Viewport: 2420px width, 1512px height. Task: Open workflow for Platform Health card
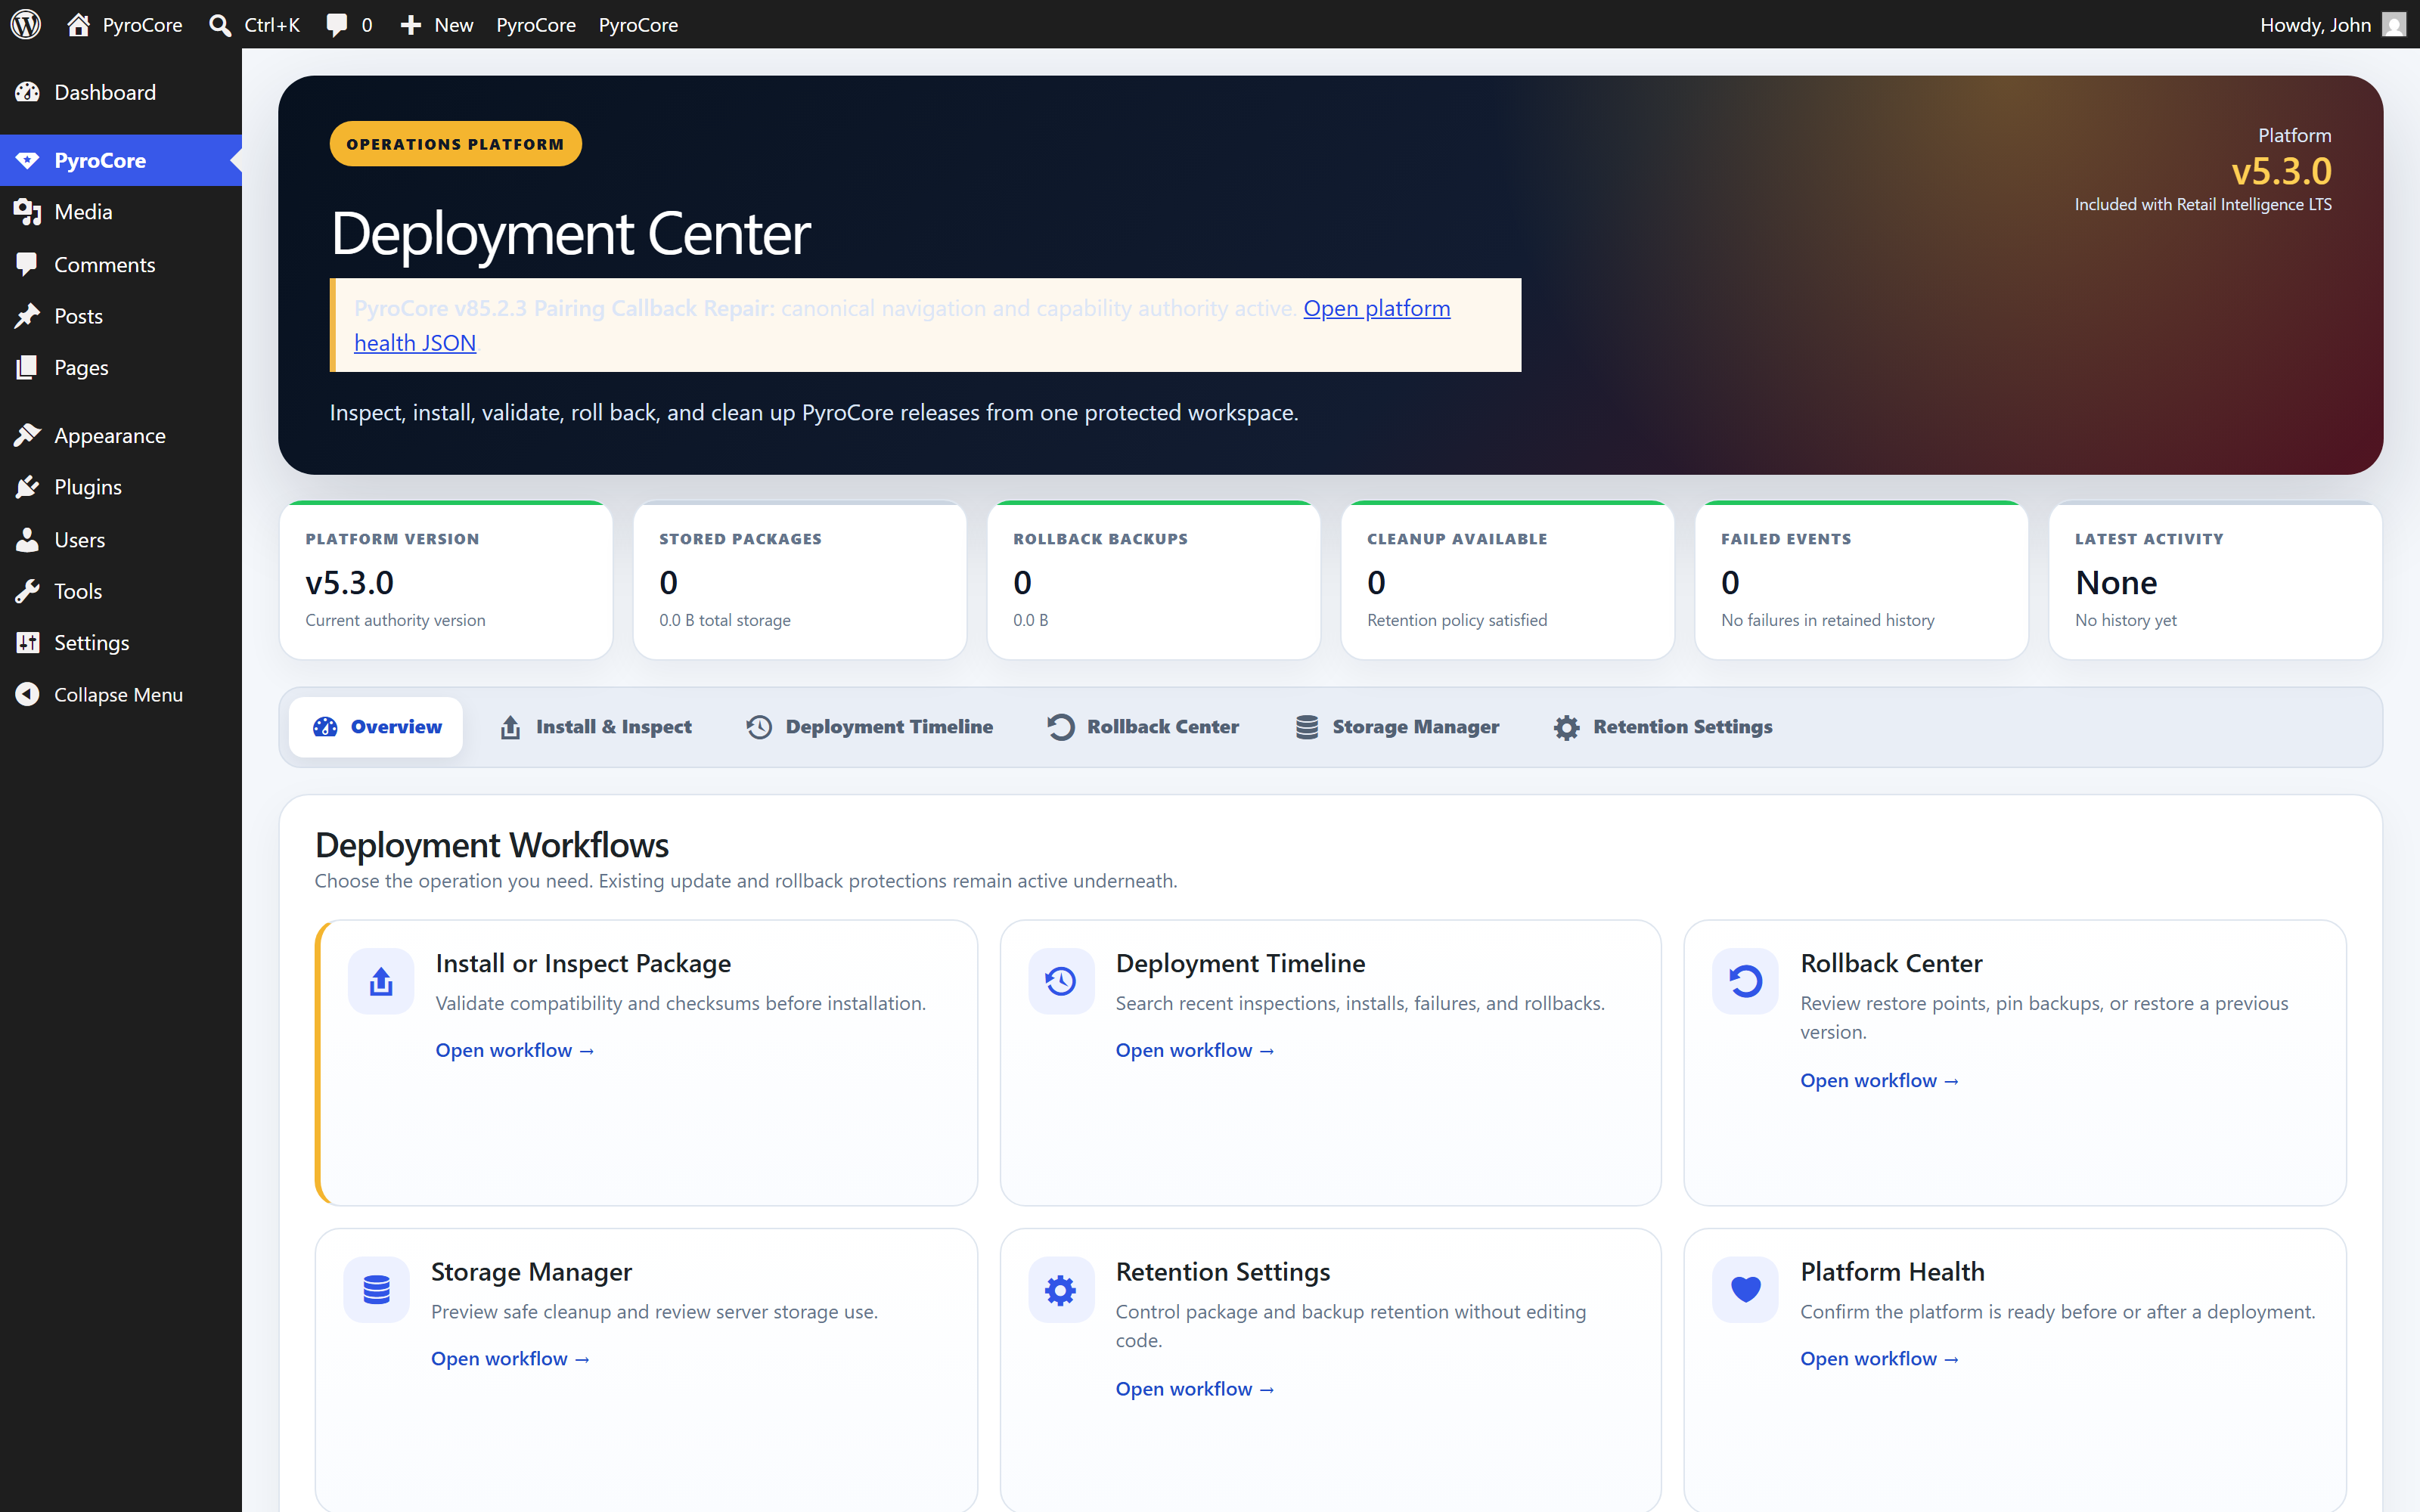click(1880, 1358)
